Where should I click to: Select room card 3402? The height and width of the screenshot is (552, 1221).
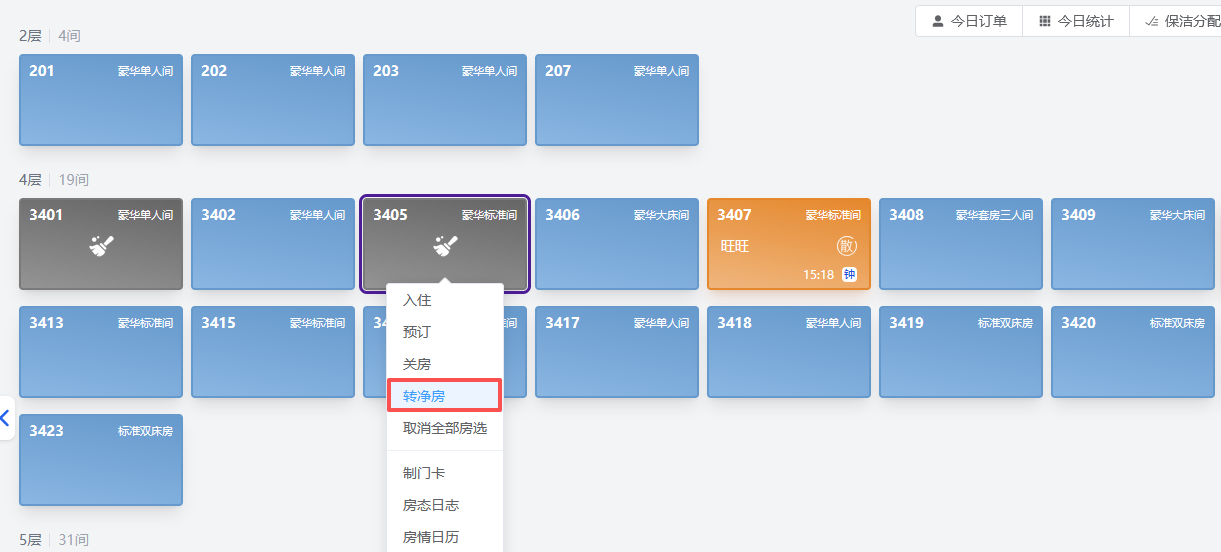click(x=273, y=244)
